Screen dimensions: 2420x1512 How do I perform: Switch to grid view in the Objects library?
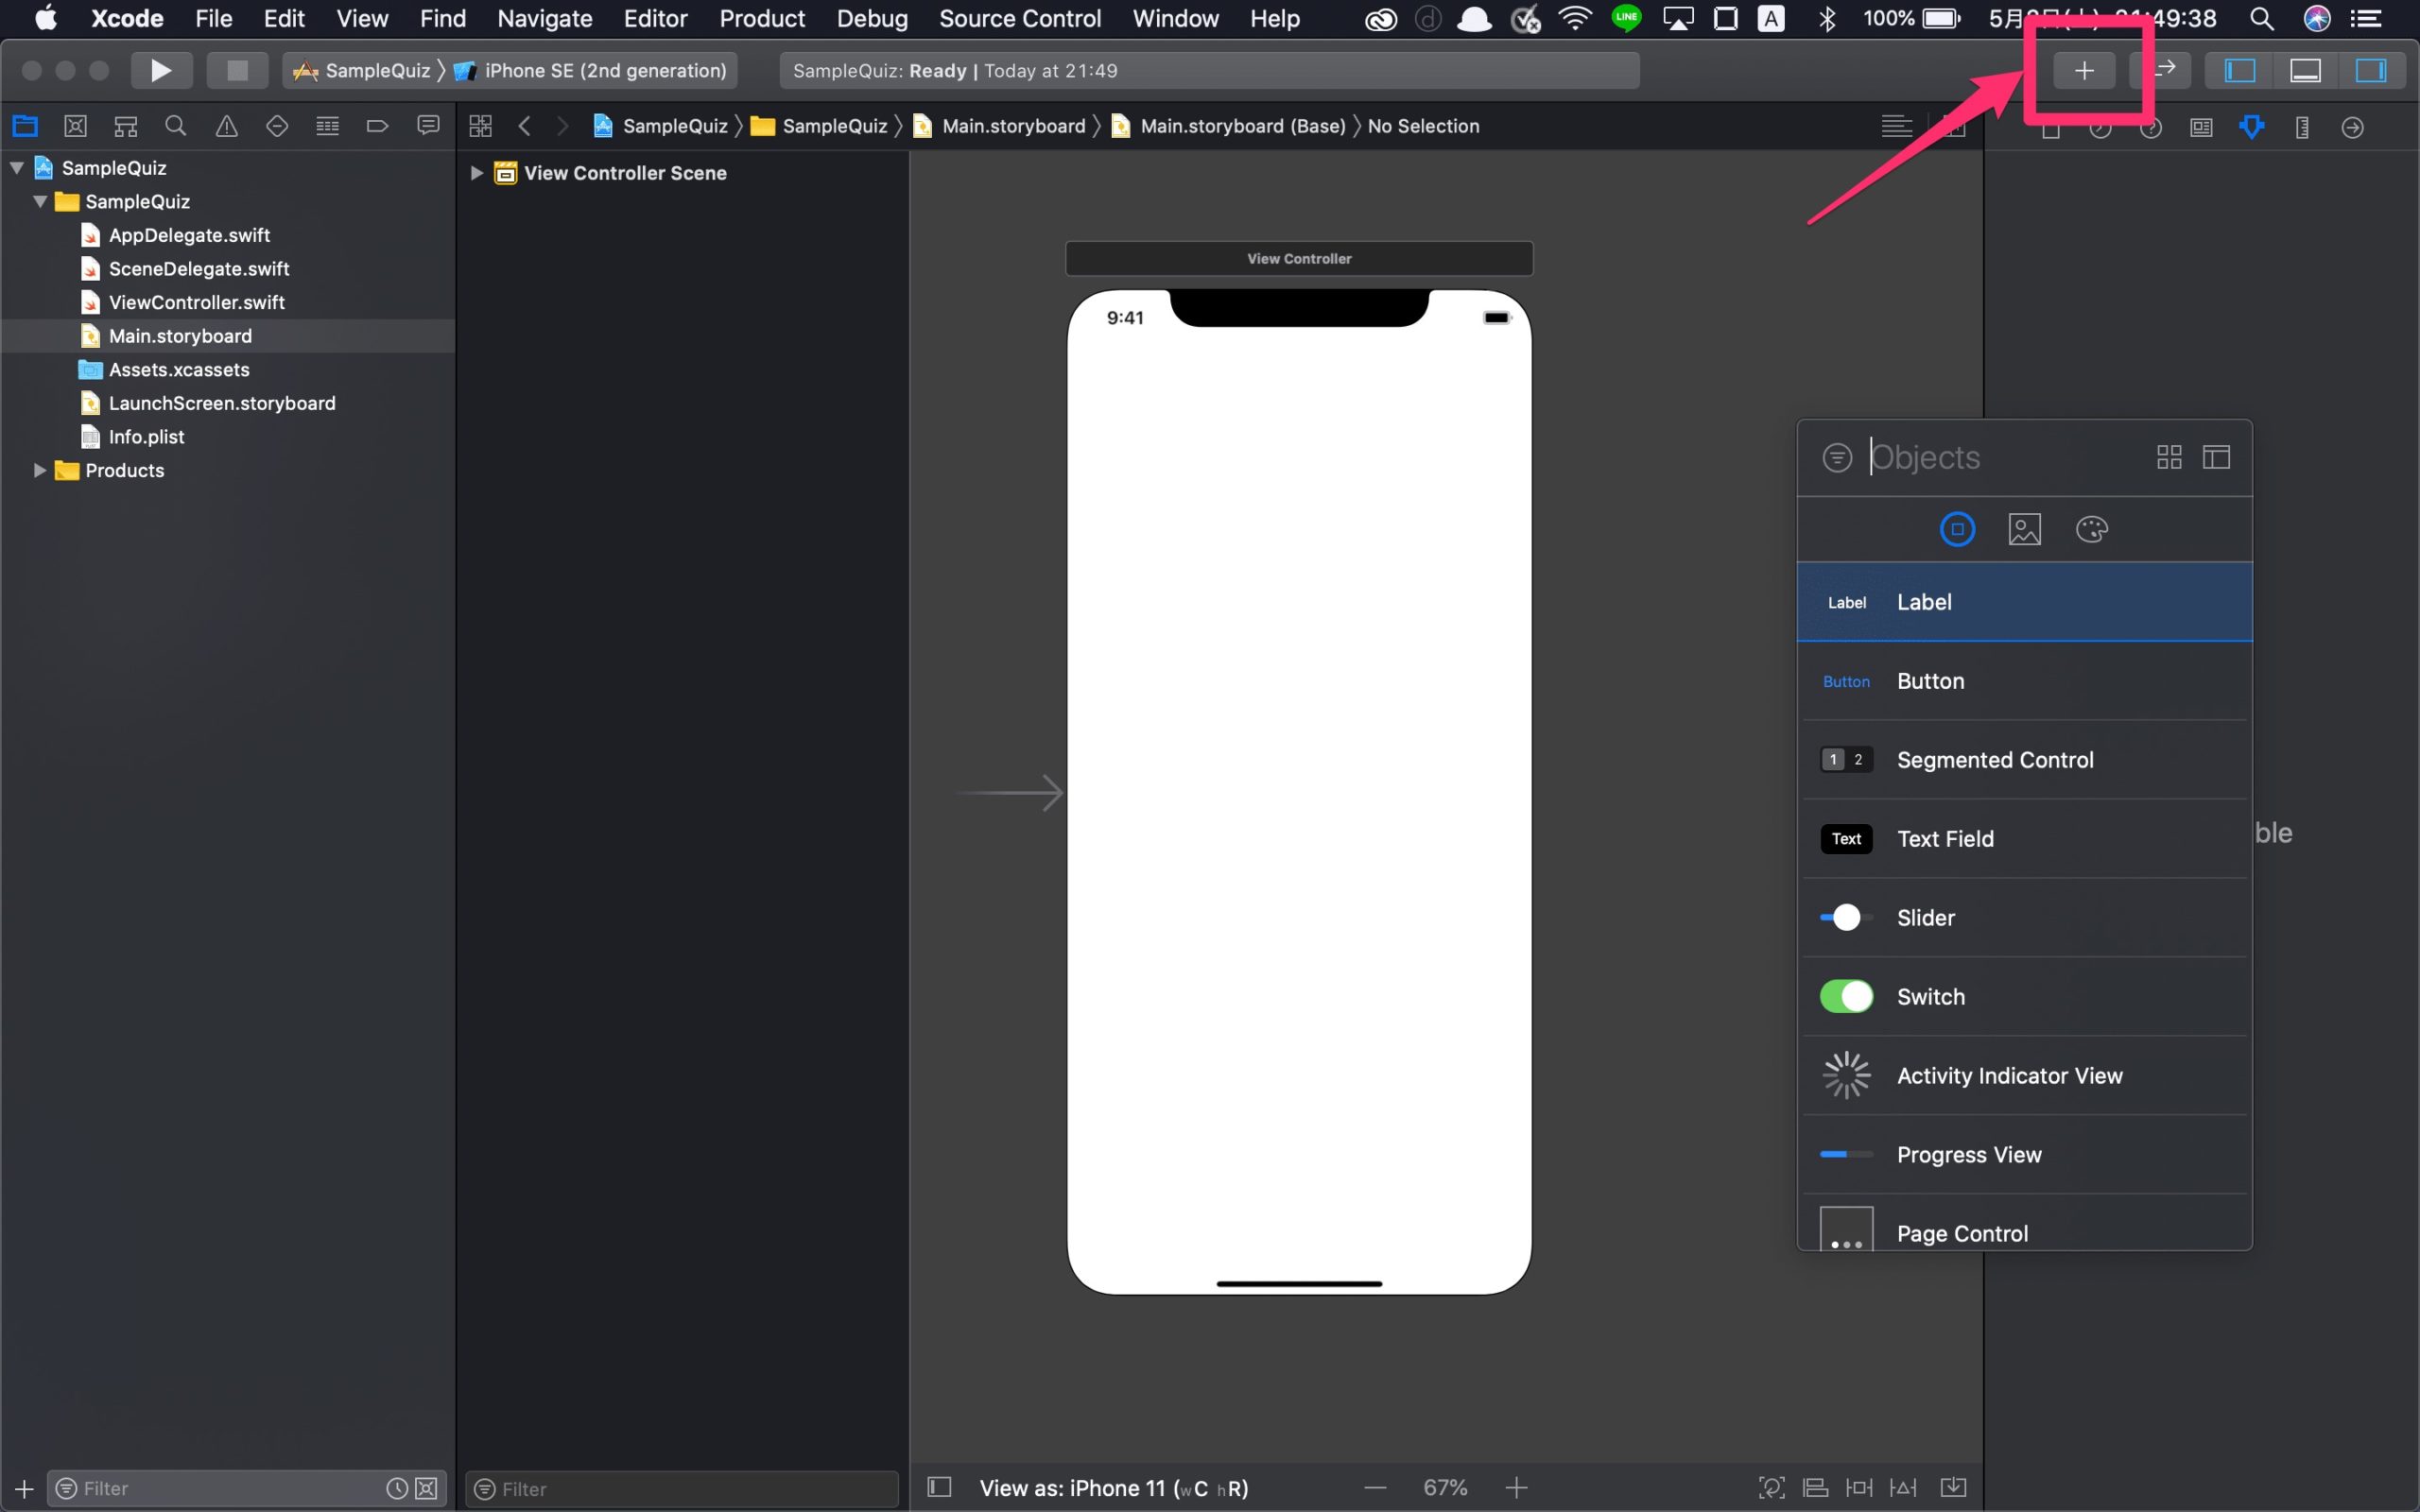(2168, 456)
